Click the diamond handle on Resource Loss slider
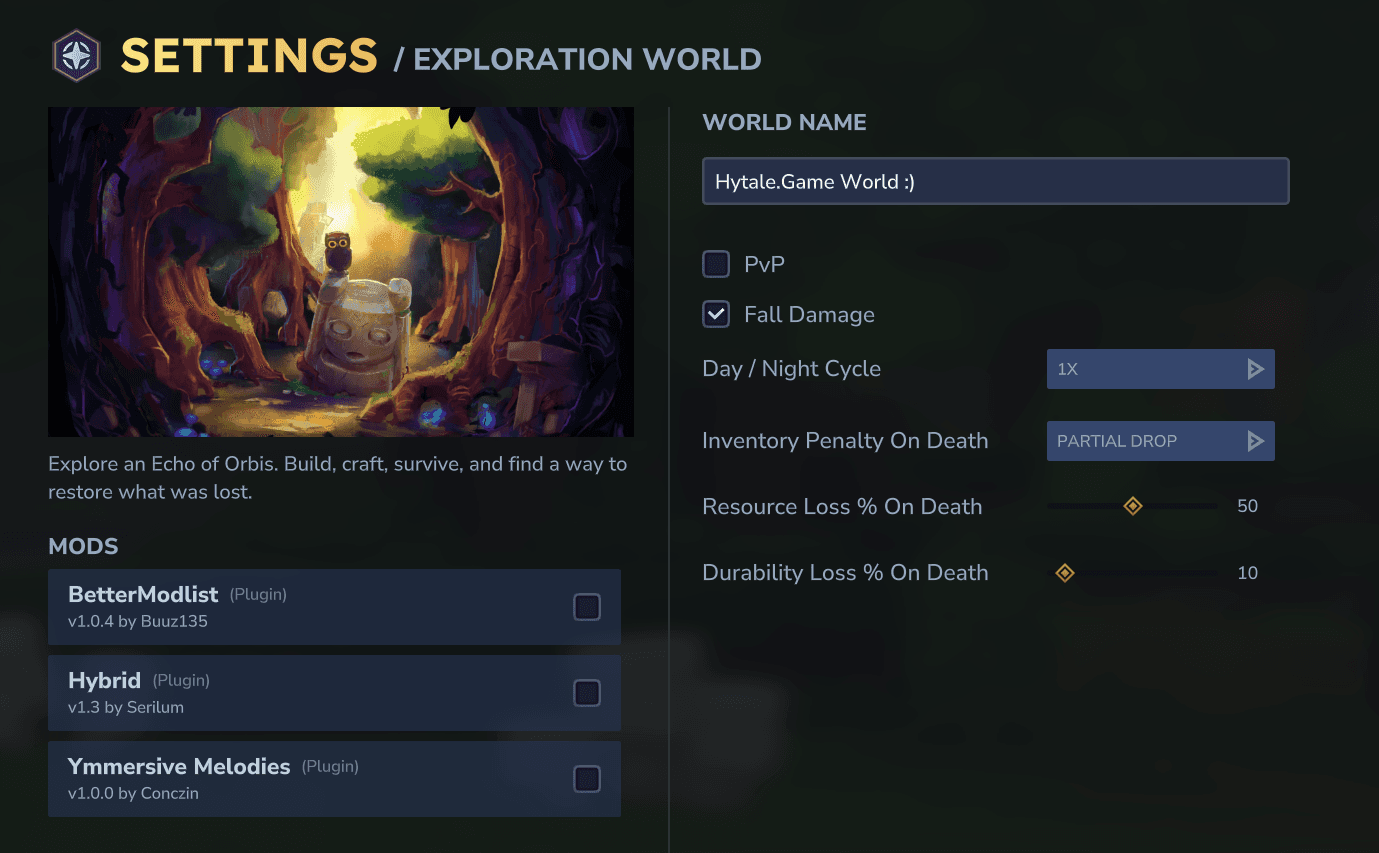Screen dimensions: 1379x853 pos(1133,506)
